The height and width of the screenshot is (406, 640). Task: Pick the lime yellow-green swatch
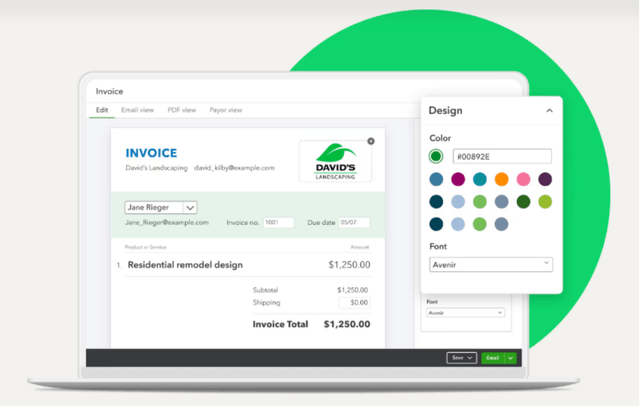click(545, 202)
